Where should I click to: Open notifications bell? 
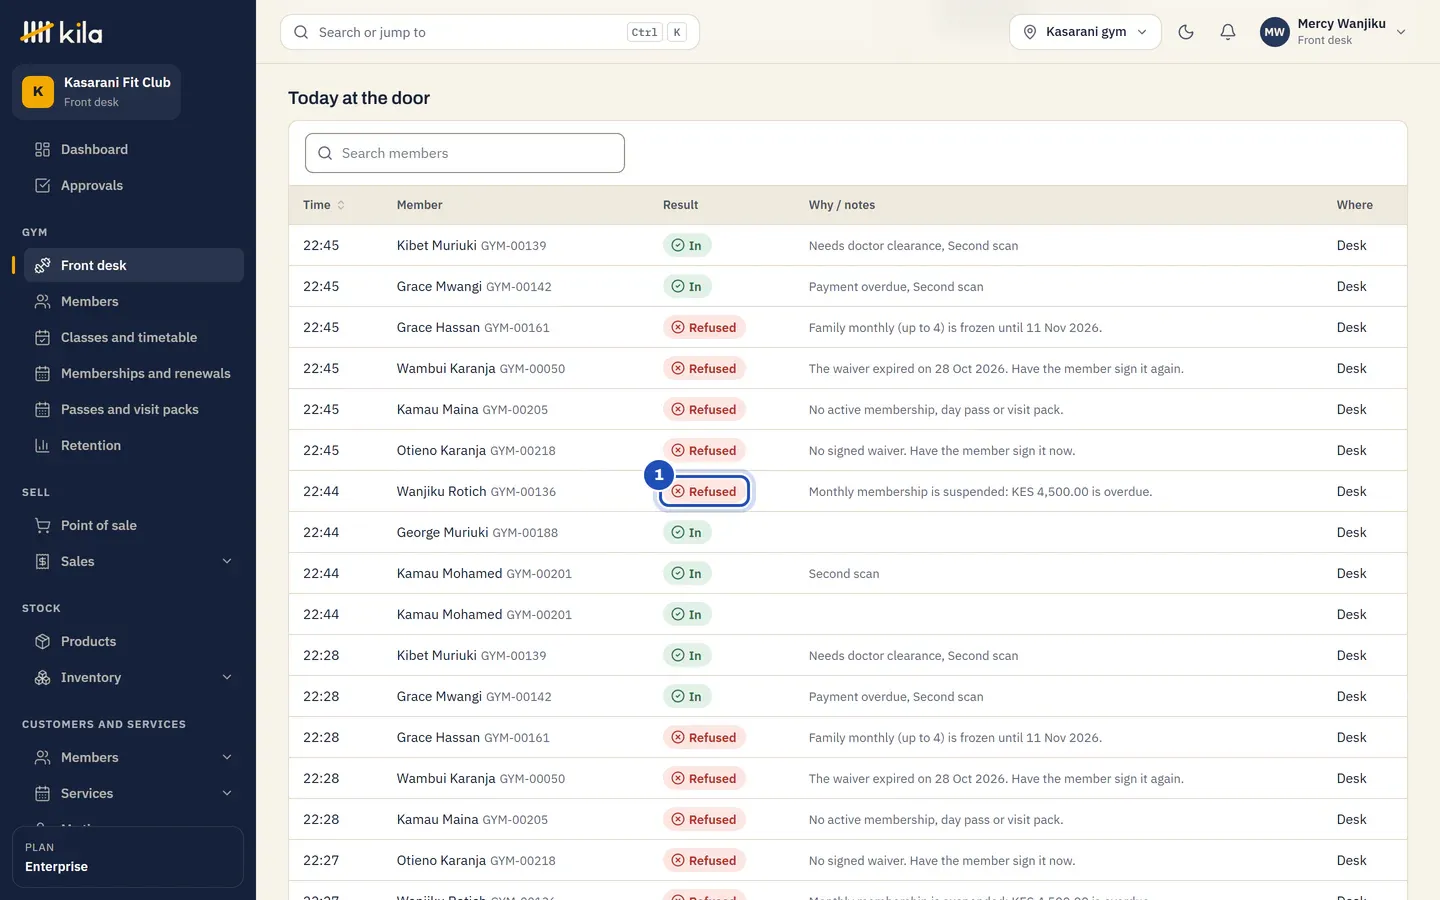pyautogui.click(x=1228, y=32)
